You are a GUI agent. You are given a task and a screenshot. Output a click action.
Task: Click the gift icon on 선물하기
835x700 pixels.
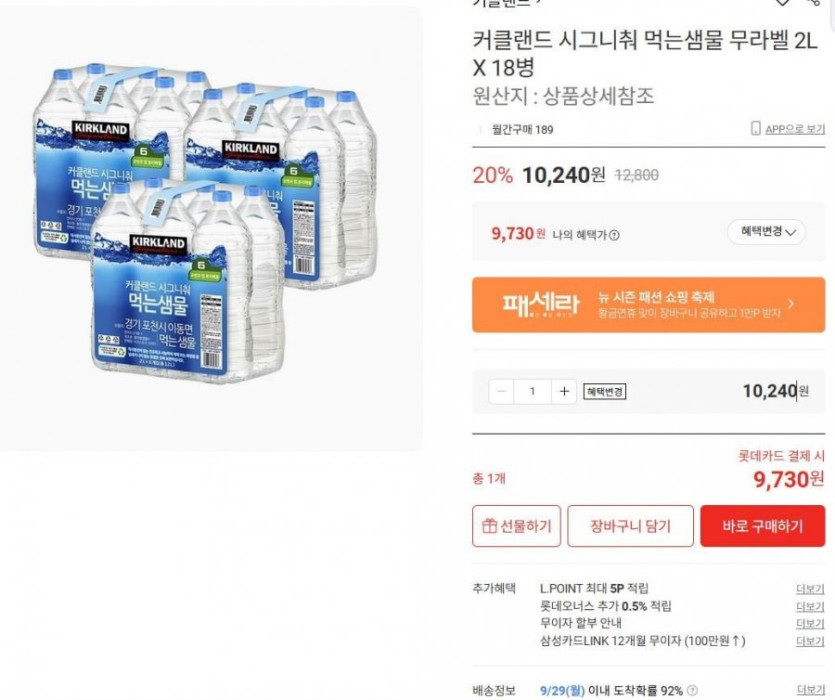pyautogui.click(x=490, y=526)
